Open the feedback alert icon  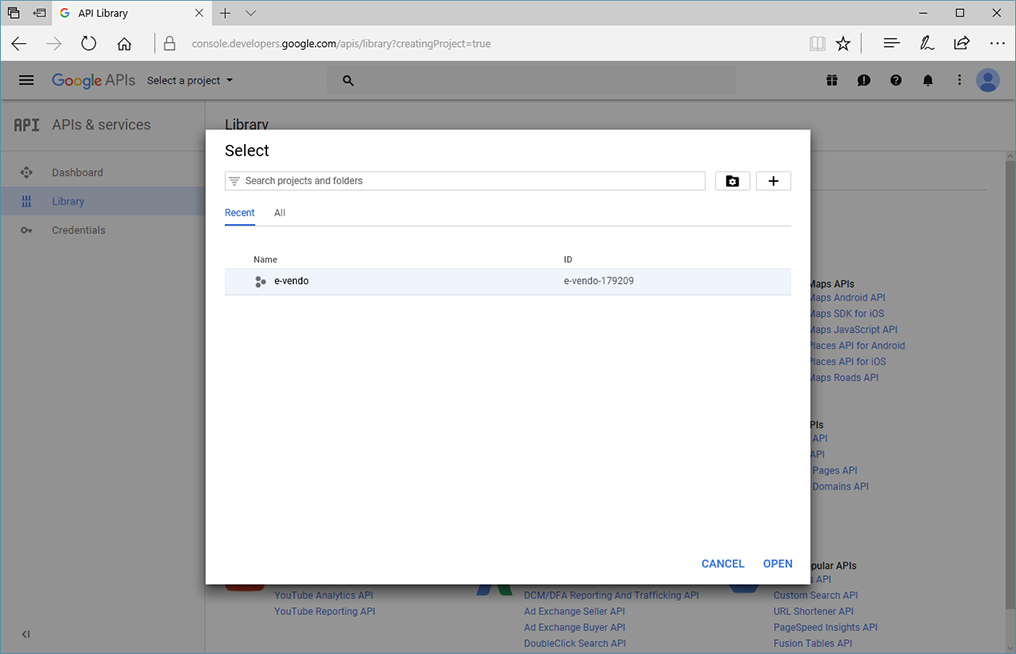pos(864,80)
